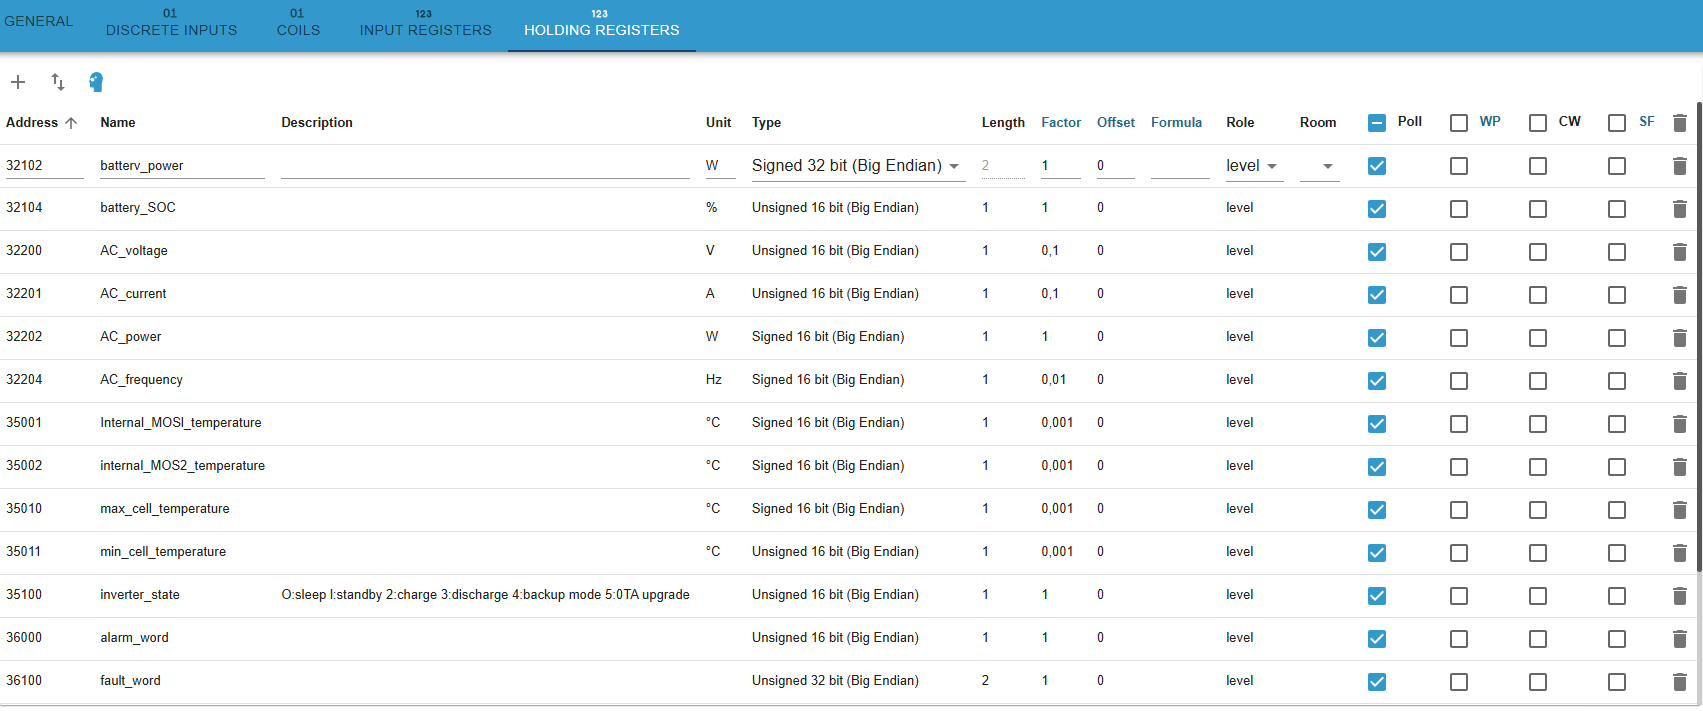Delete the AC_voltage register row
Image resolution: width=1703 pixels, height=711 pixels.
pos(1679,252)
